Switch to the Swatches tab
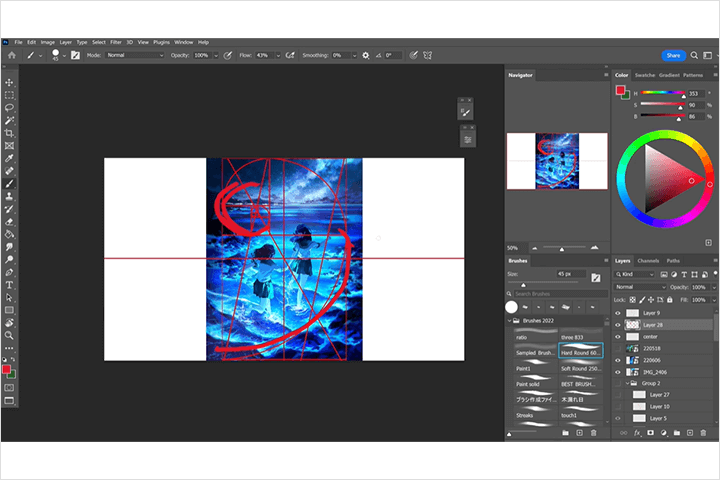This screenshot has width=720, height=480. tap(645, 75)
